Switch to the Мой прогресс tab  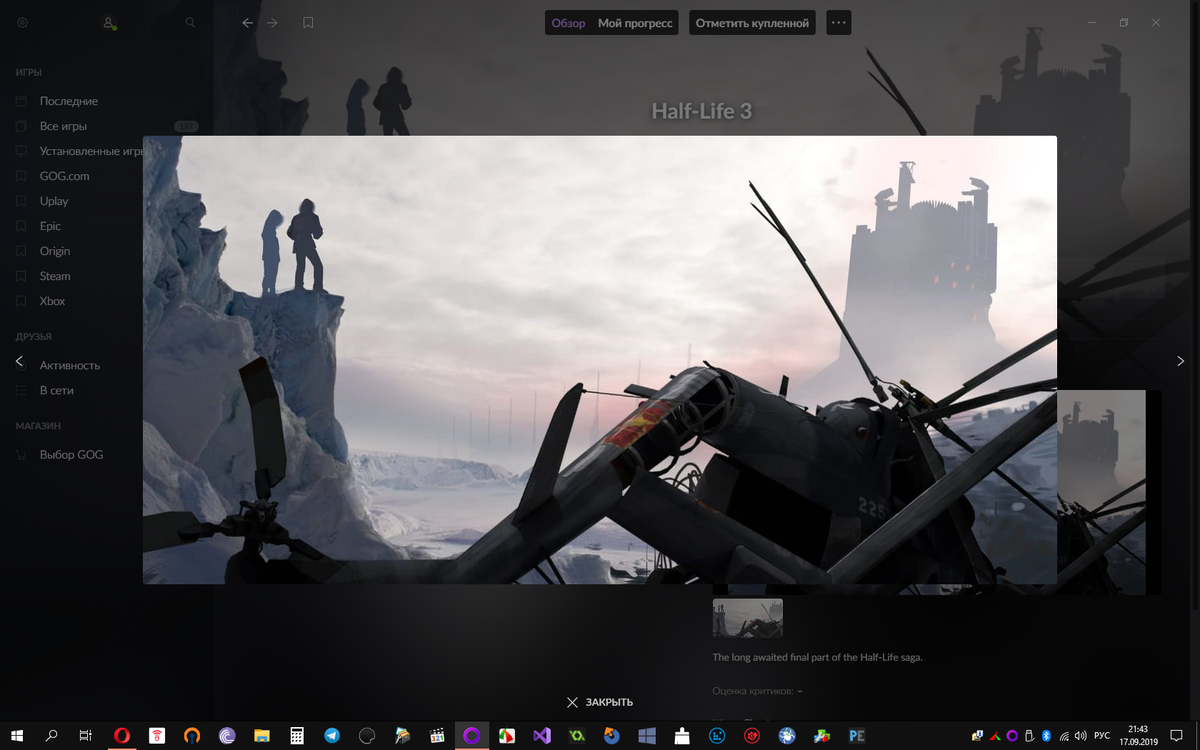point(635,22)
